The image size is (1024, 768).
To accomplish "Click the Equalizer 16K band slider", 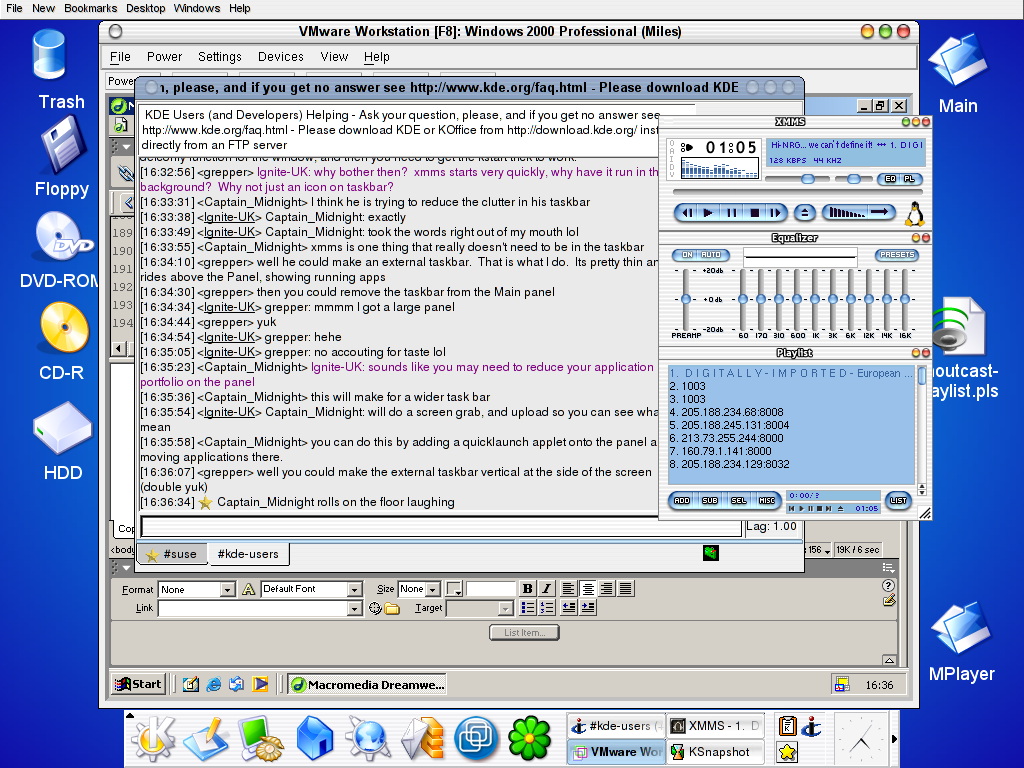I will click(x=905, y=299).
